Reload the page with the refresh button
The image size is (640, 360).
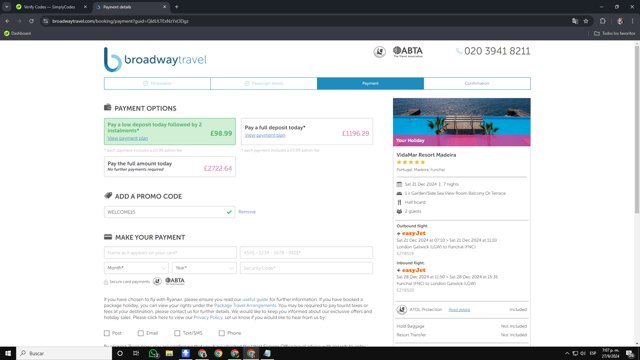[x=31, y=21]
